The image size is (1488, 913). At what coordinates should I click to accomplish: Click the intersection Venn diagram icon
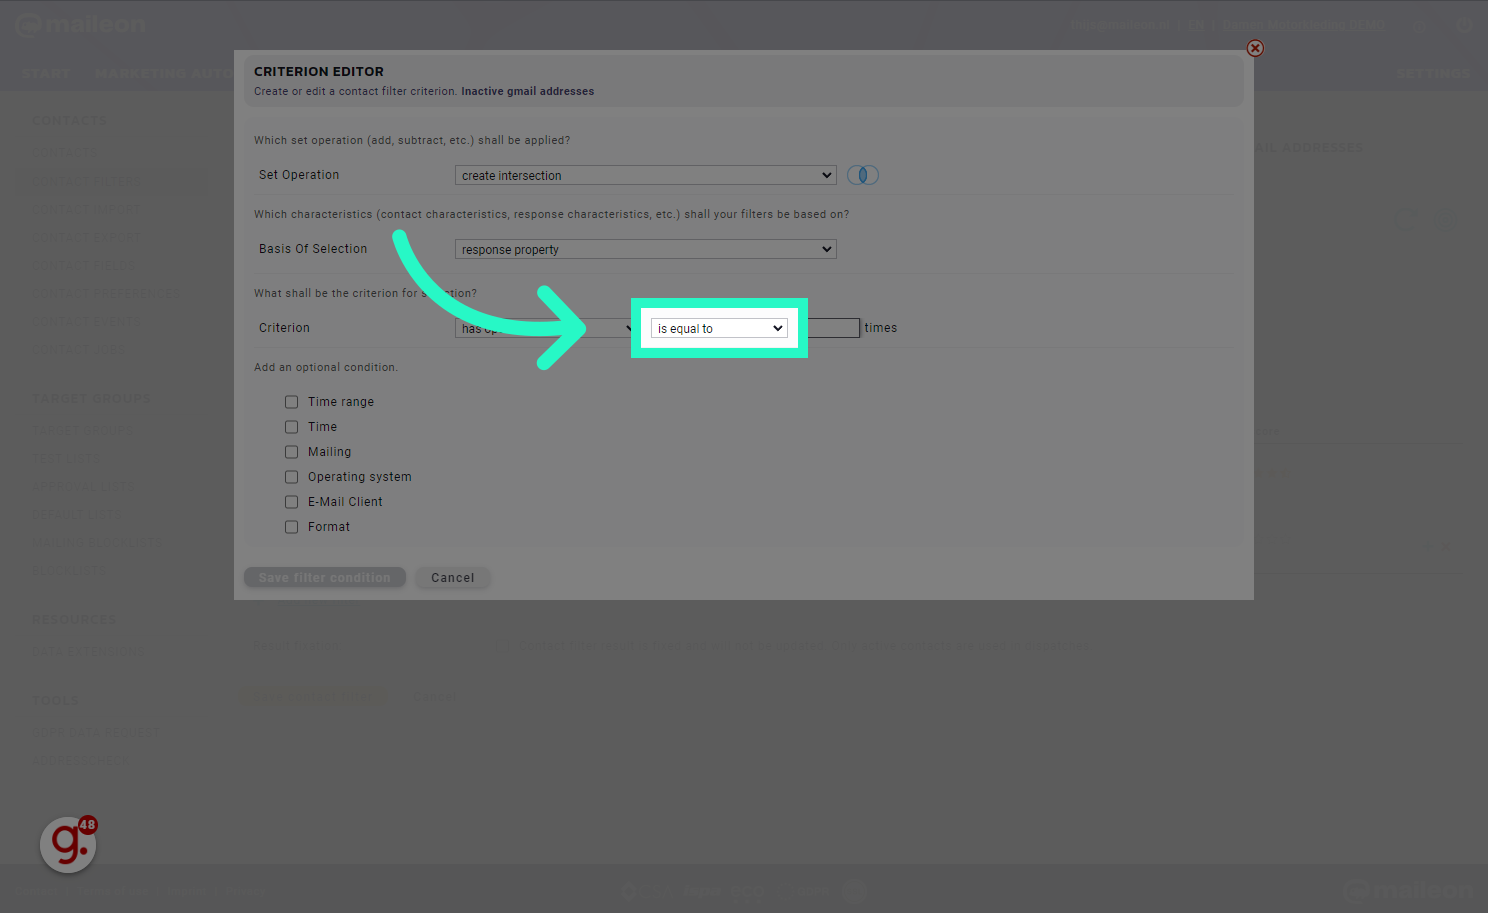tap(862, 175)
